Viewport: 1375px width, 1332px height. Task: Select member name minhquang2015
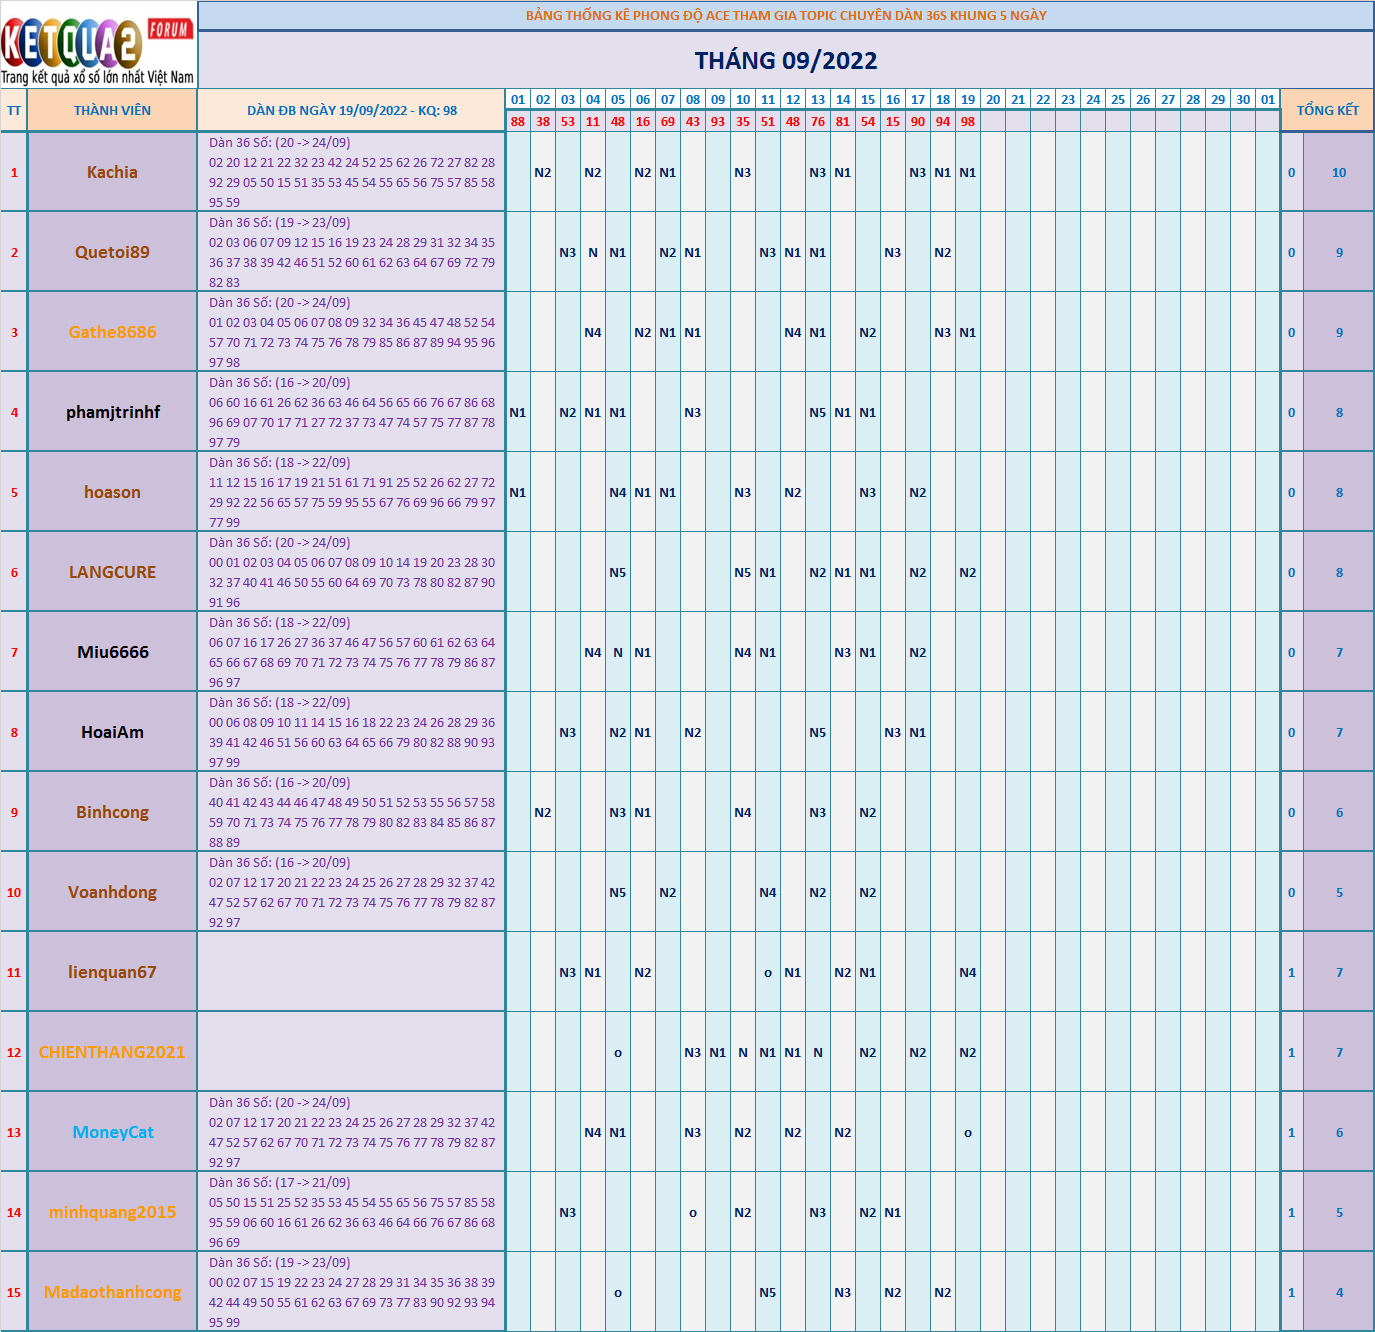[x=112, y=1212]
